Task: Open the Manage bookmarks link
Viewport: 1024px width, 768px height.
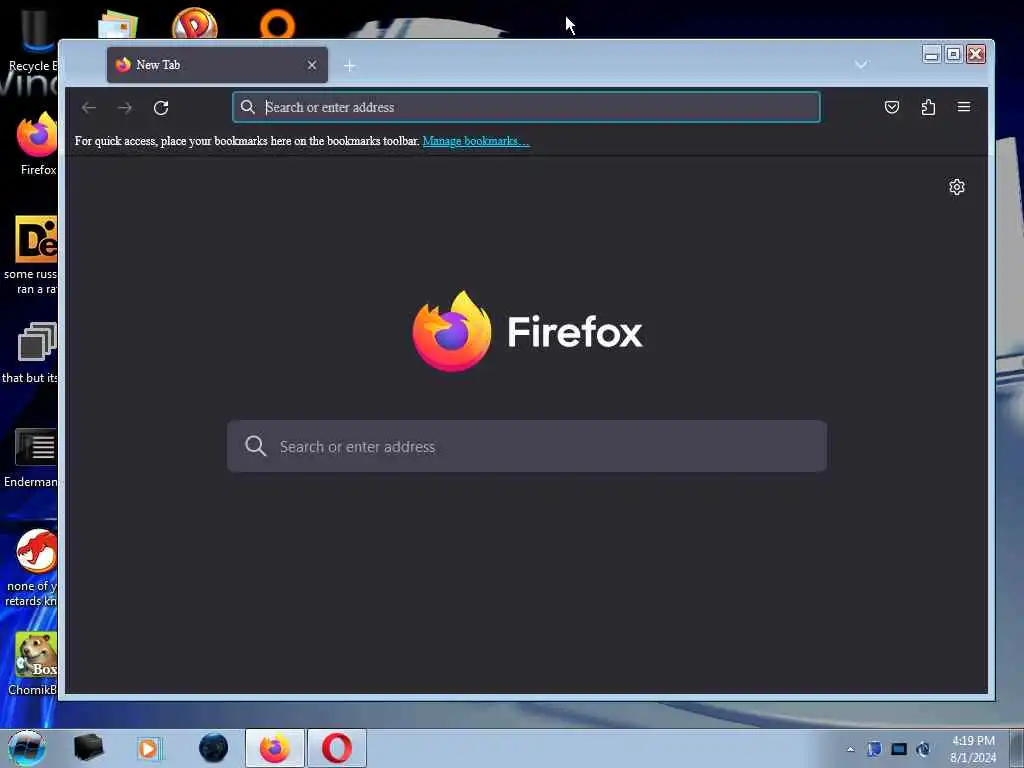Action: [476, 141]
